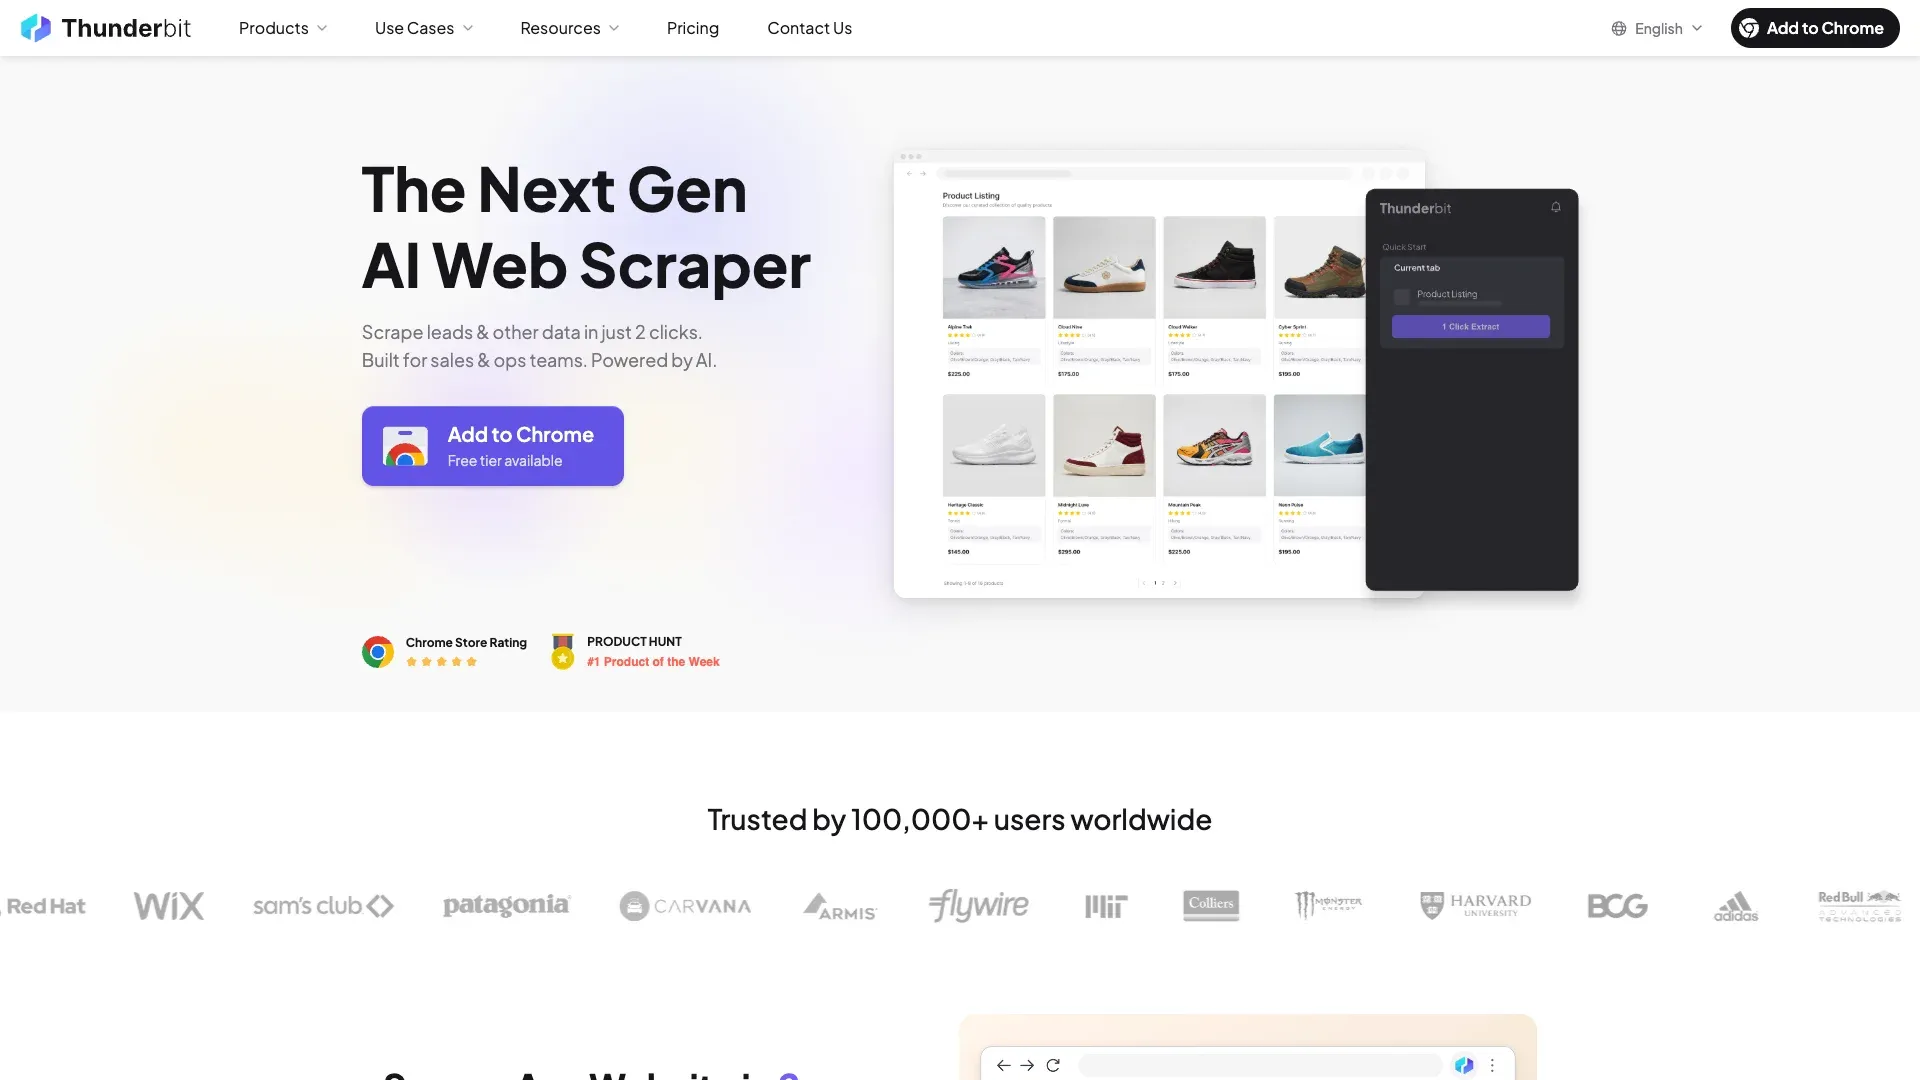Open the English language selector

tap(1657, 29)
